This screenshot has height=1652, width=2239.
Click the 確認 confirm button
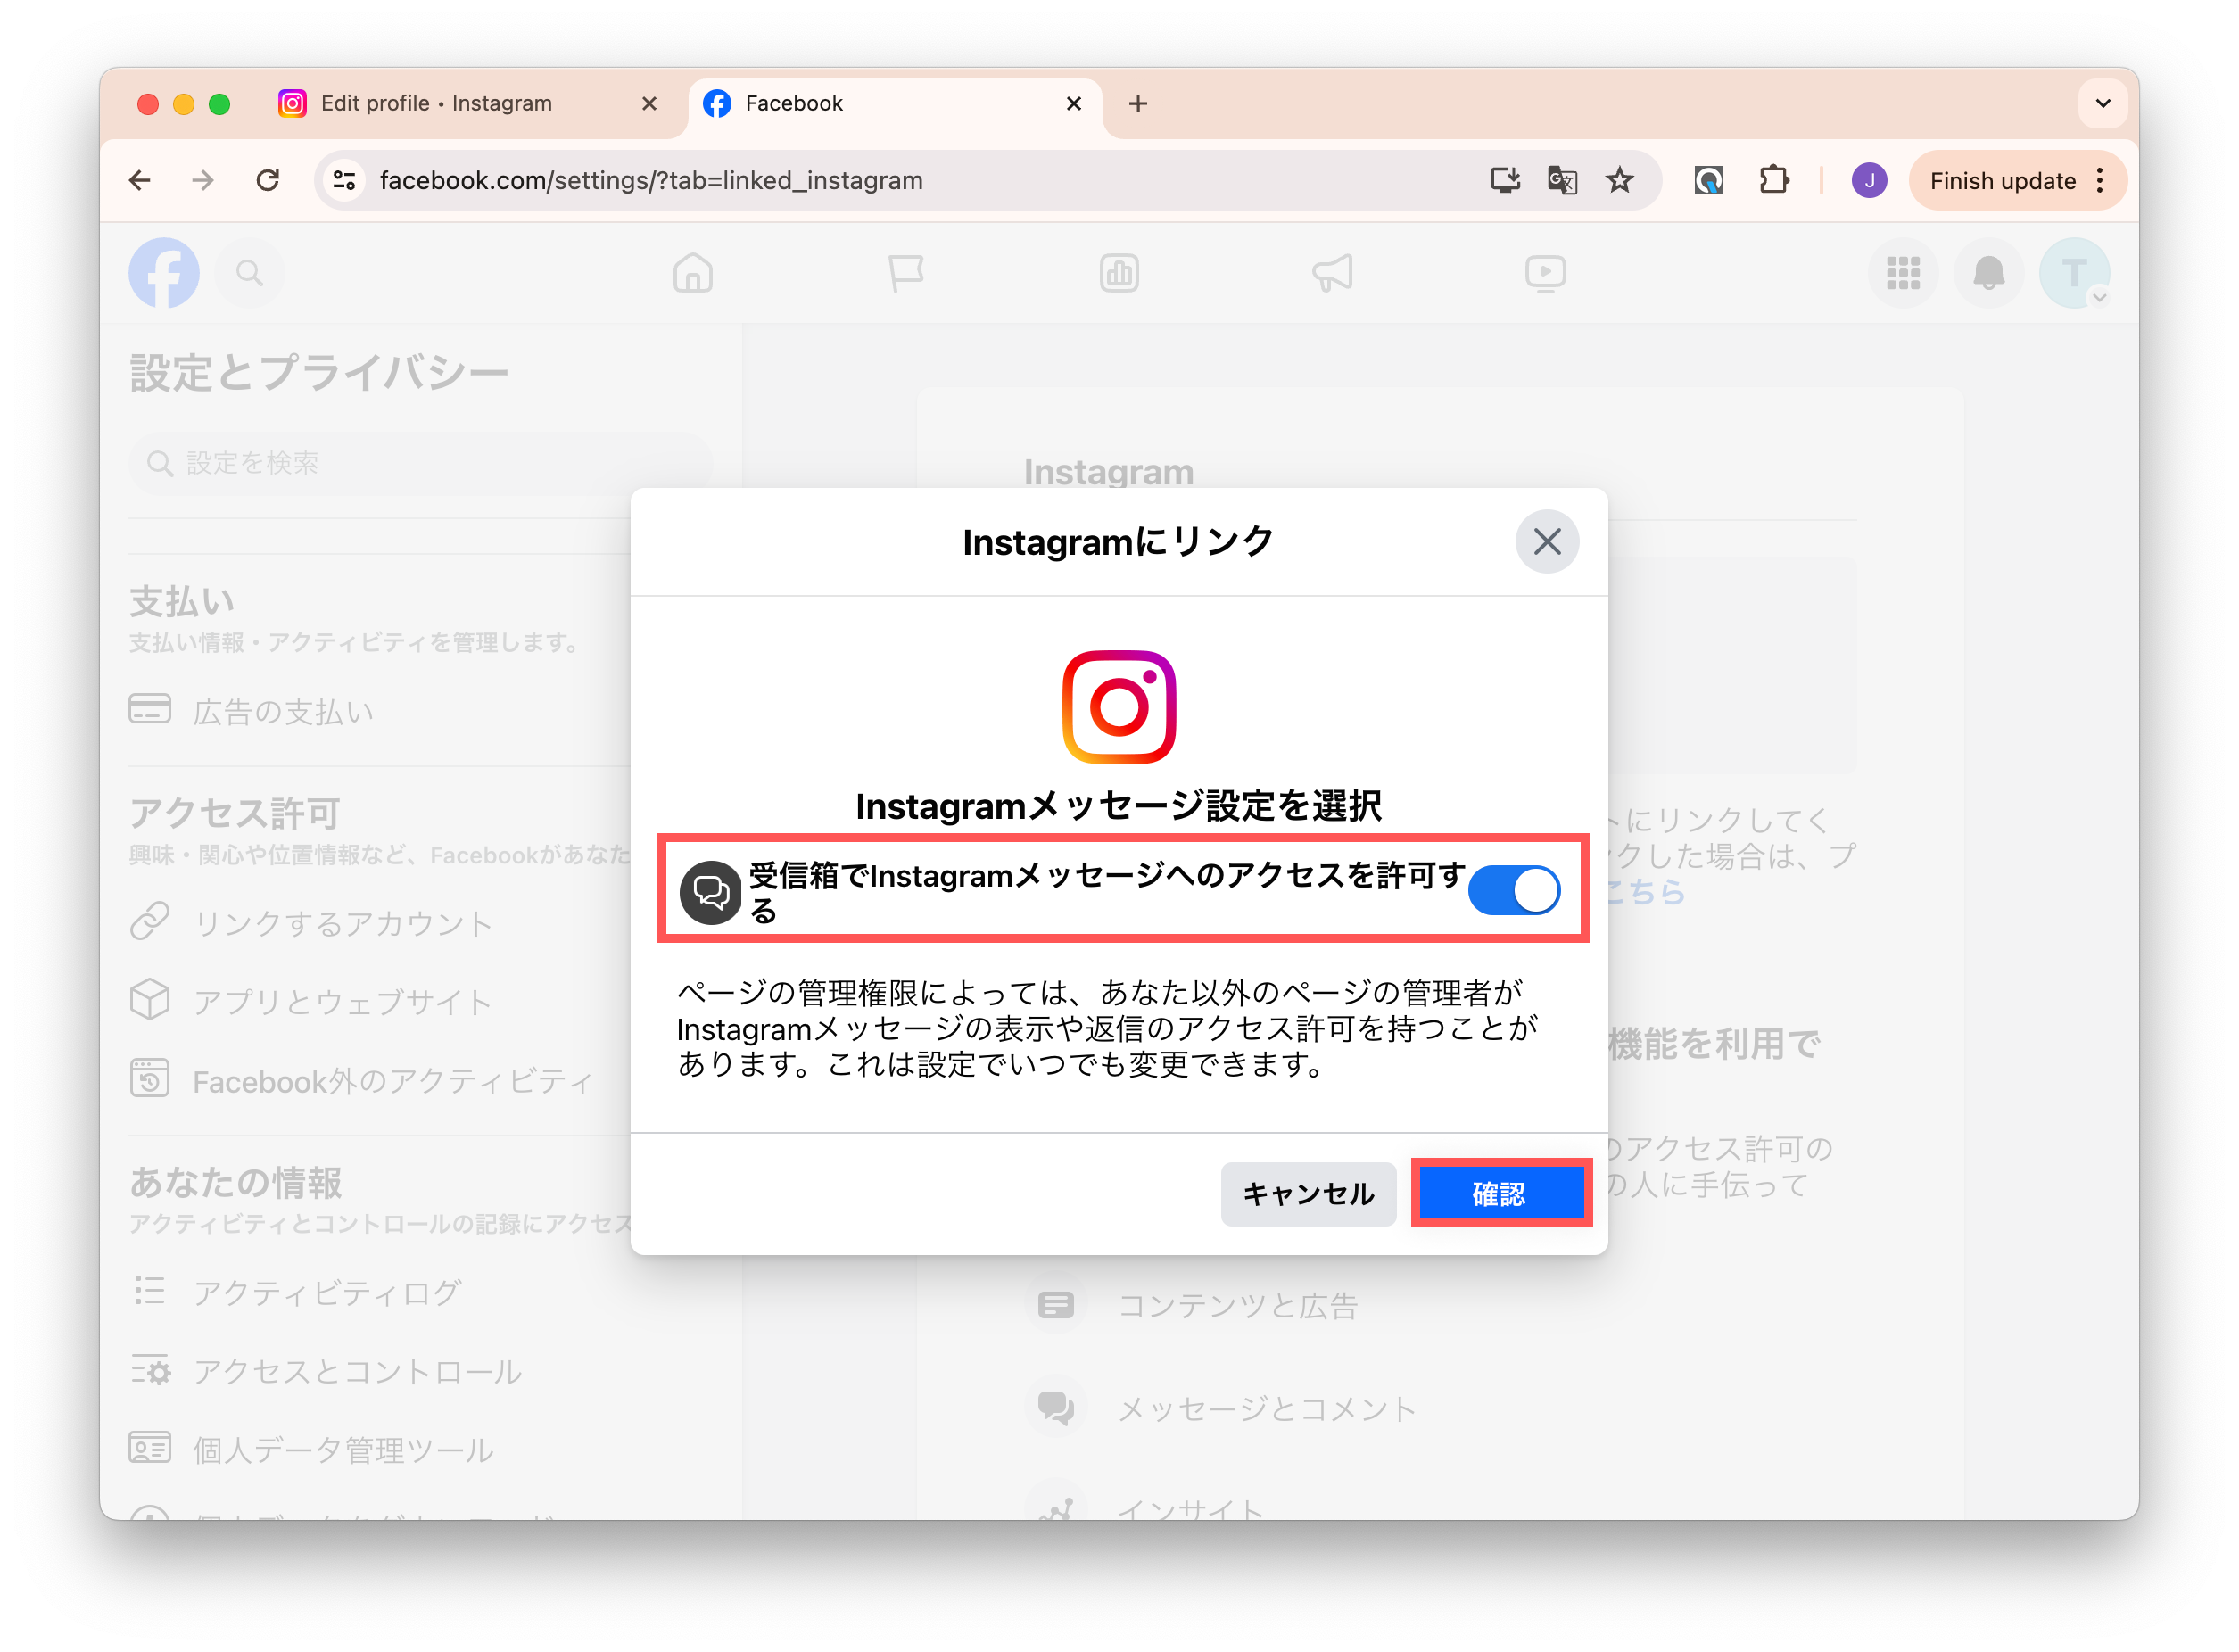1500,1193
